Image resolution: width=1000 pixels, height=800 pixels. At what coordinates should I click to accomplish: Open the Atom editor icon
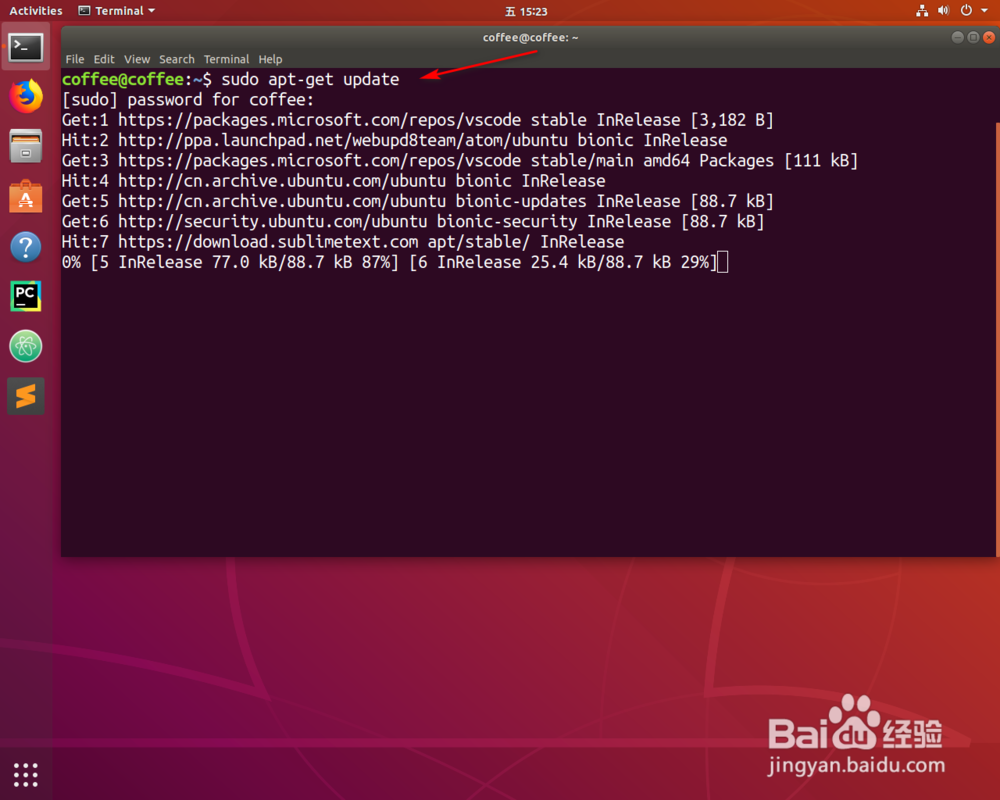(25, 346)
